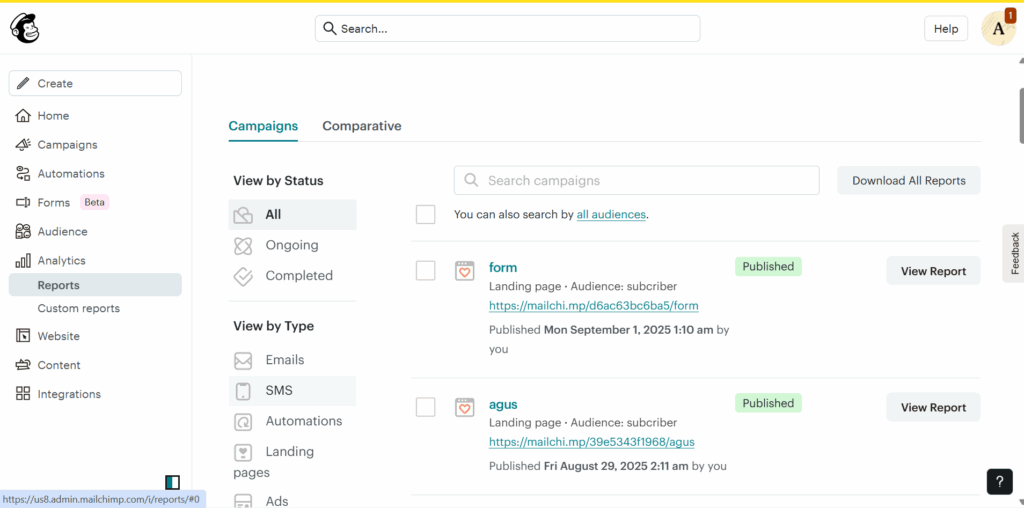The height and width of the screenshot is (508, 1024).
Task: Open the account avatar menu
Action: point(997,29)
